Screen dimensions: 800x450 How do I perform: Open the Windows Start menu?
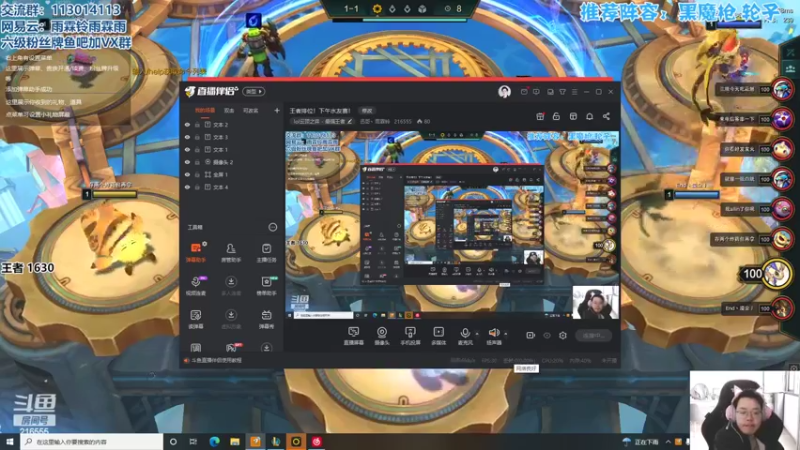click(x=10, y=442)
